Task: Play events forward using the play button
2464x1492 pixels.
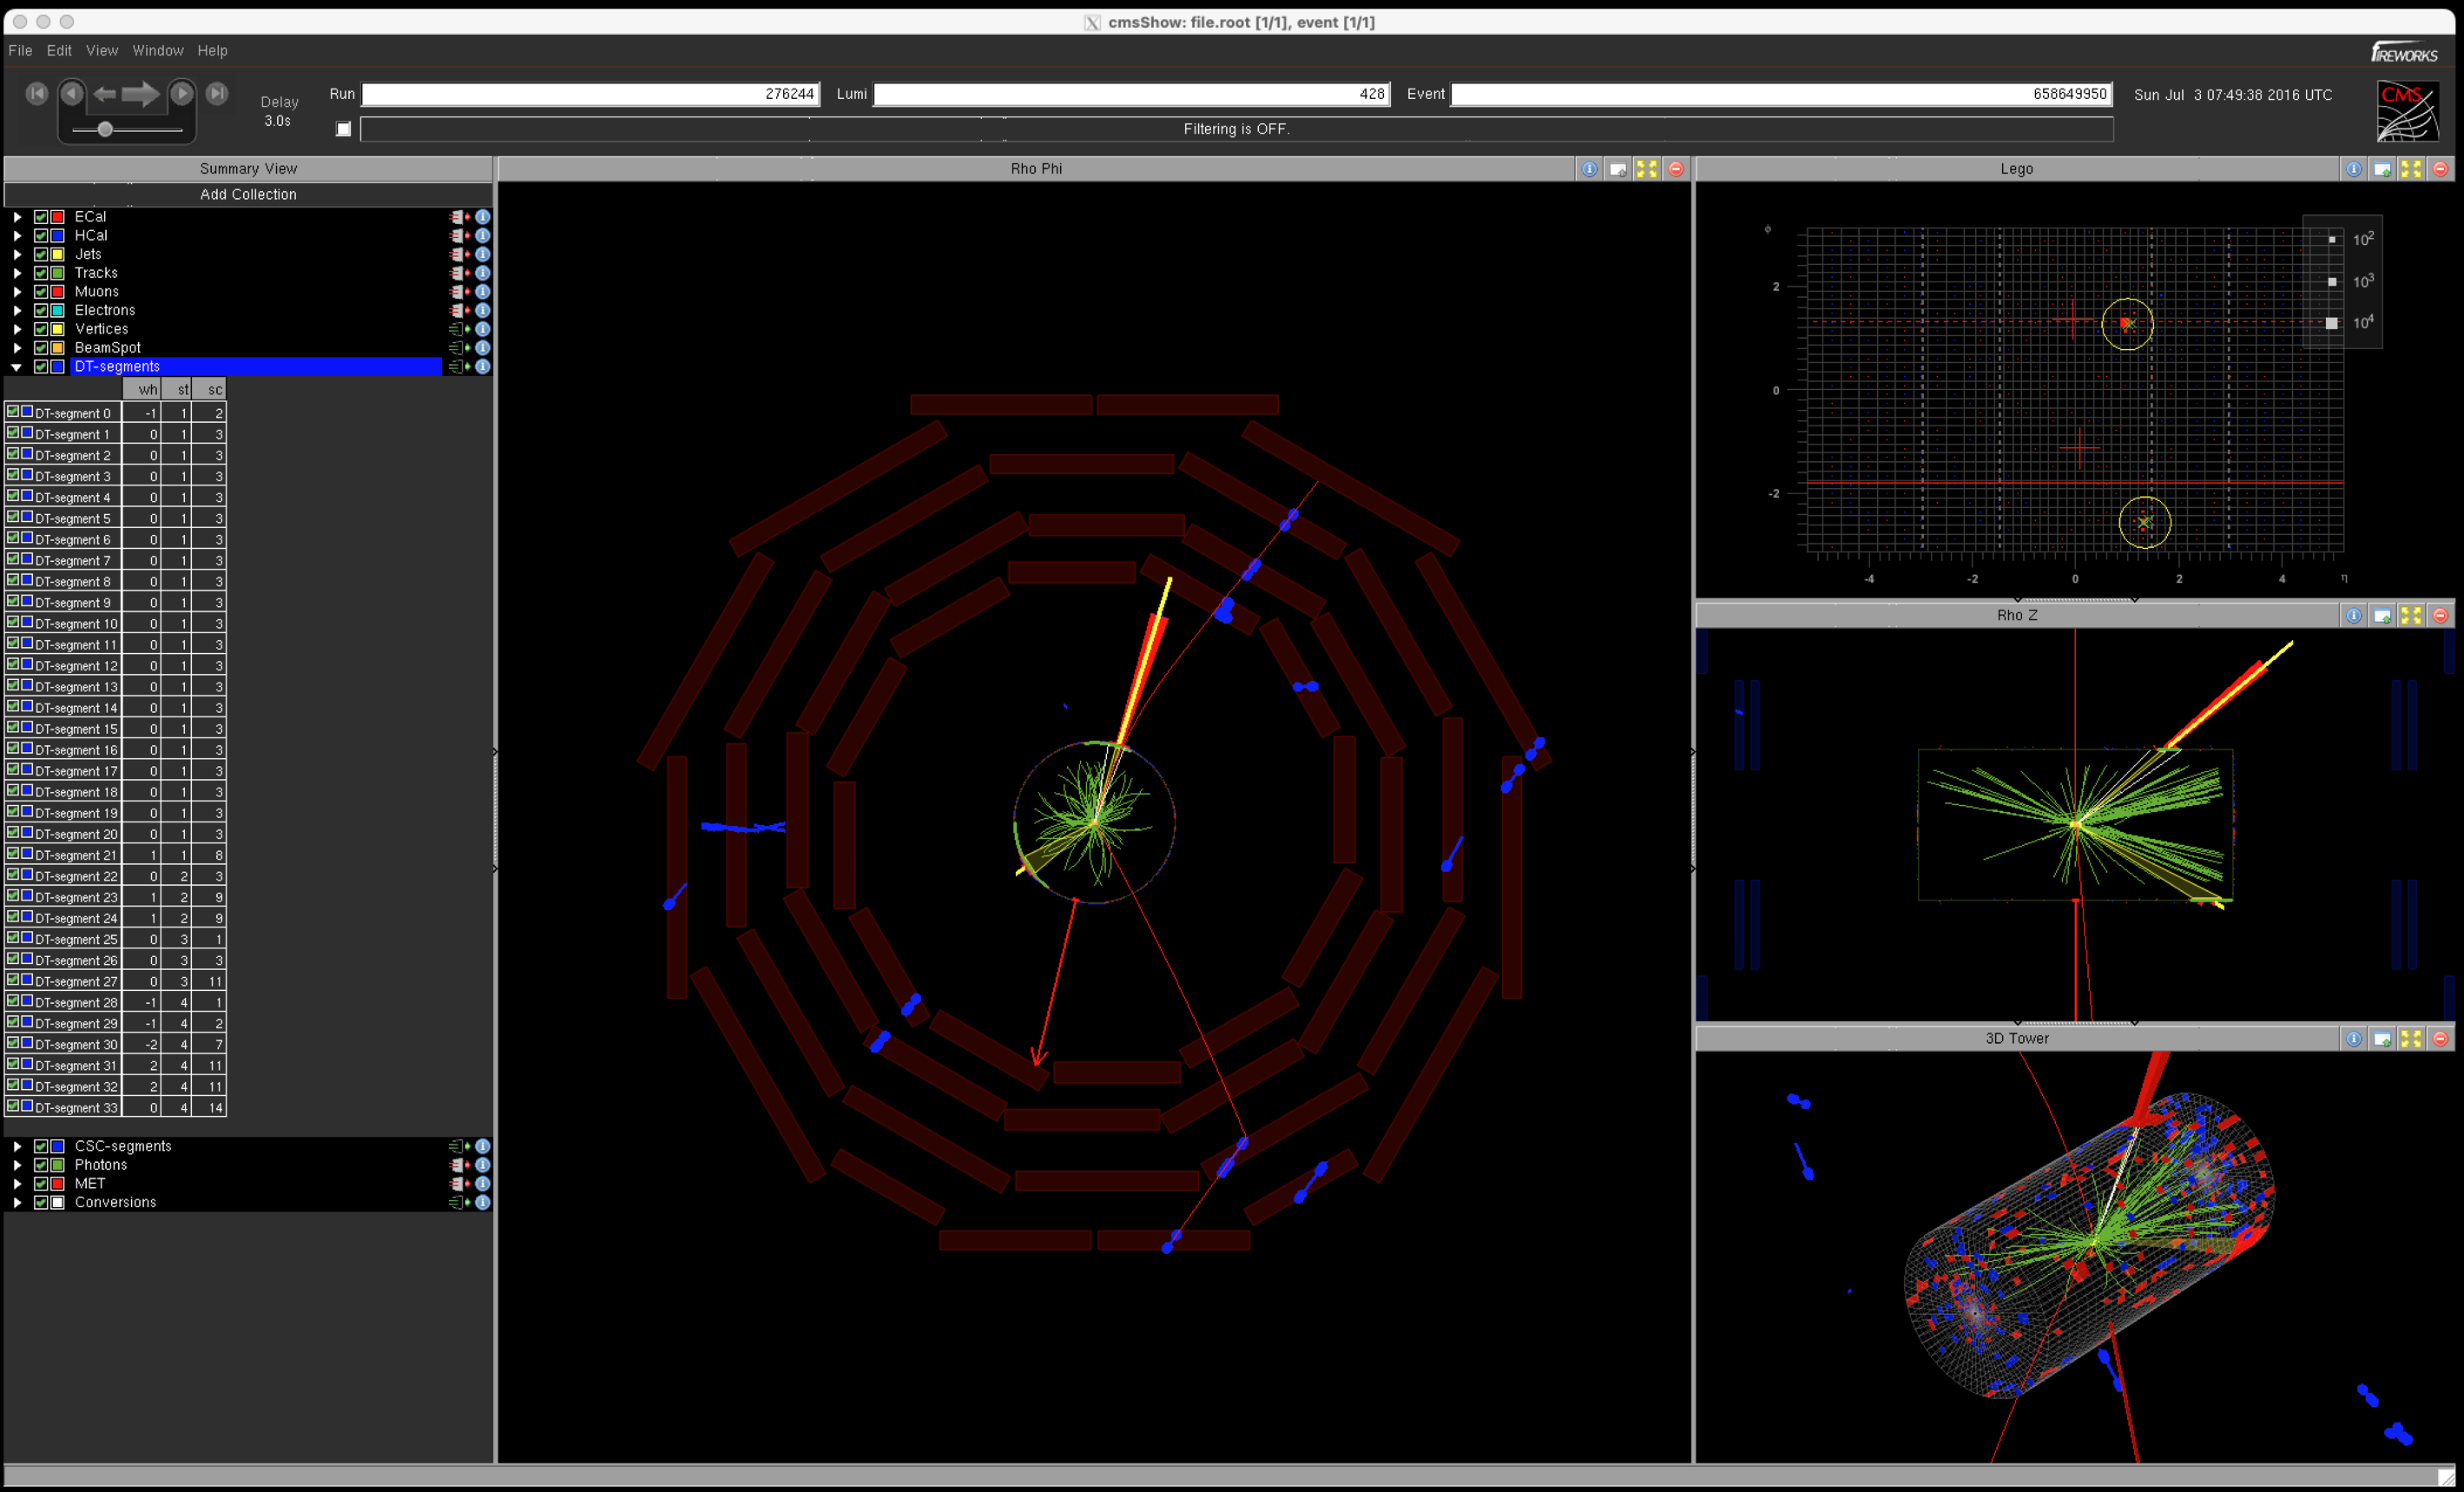Action: click(x=182, y=93)
